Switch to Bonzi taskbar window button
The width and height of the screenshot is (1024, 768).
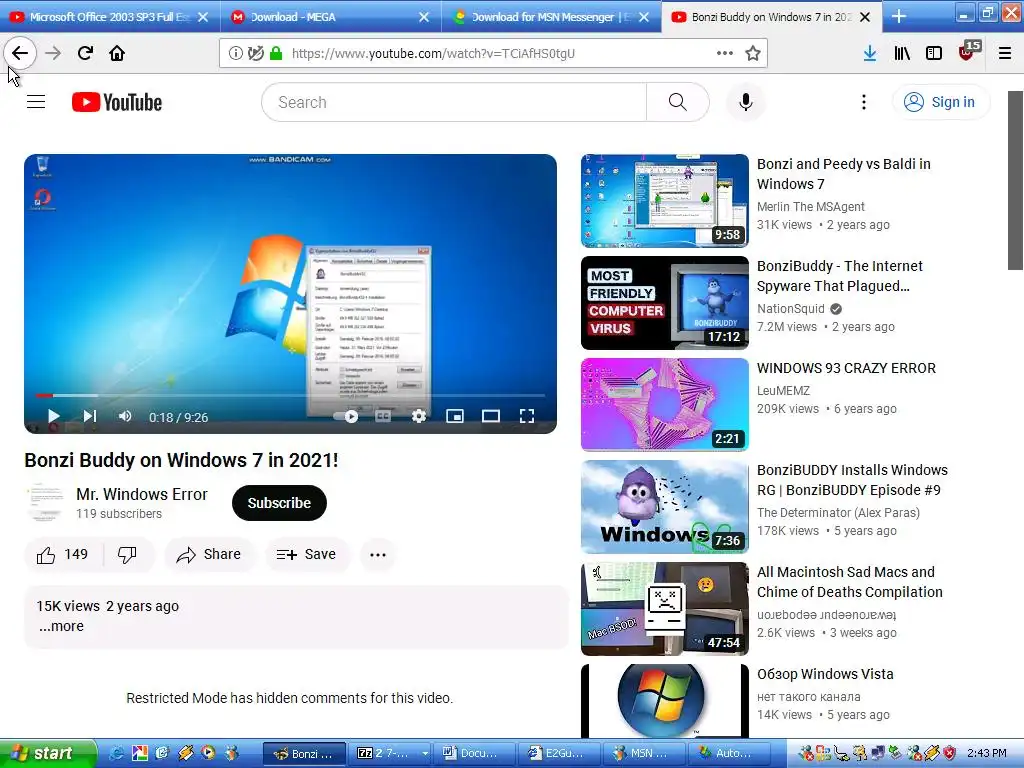click(303, 753)
